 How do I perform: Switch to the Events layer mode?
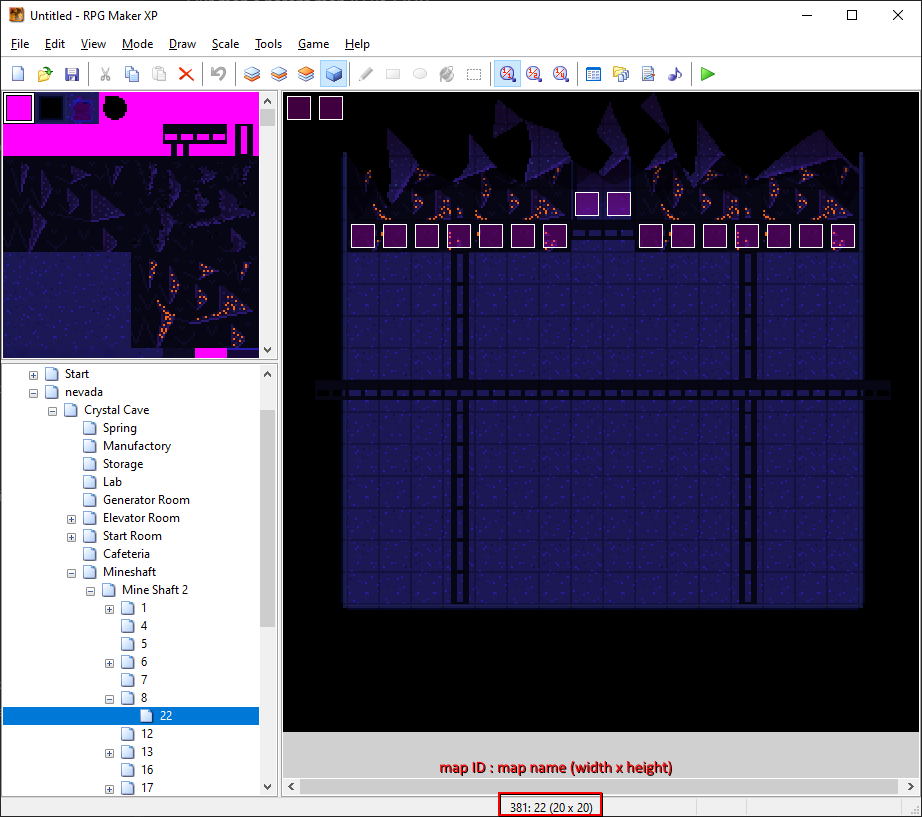point(334,74)
